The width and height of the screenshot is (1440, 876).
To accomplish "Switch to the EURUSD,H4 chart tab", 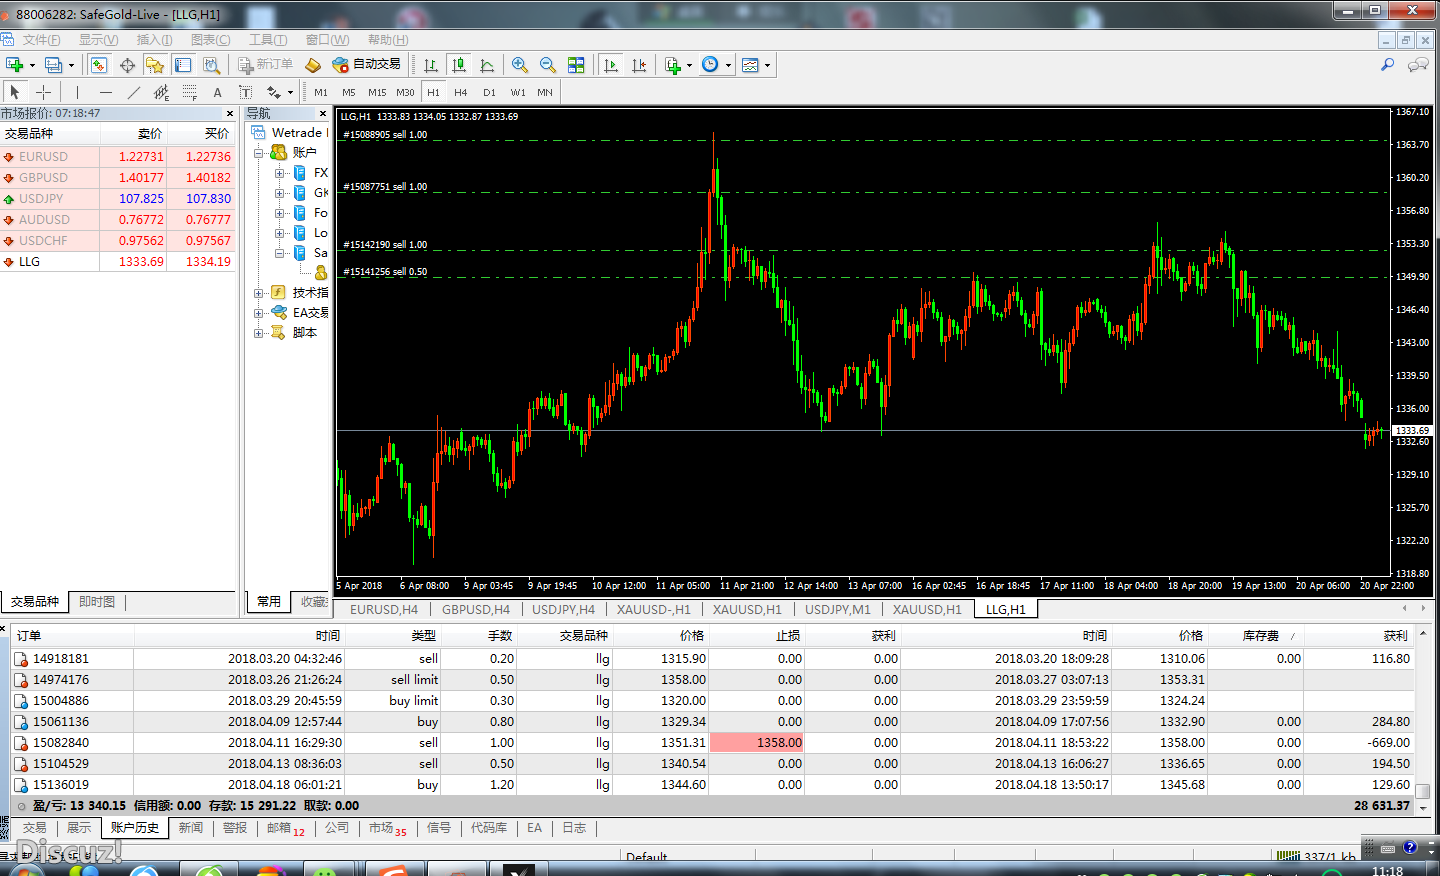I will tap(384, 609).
